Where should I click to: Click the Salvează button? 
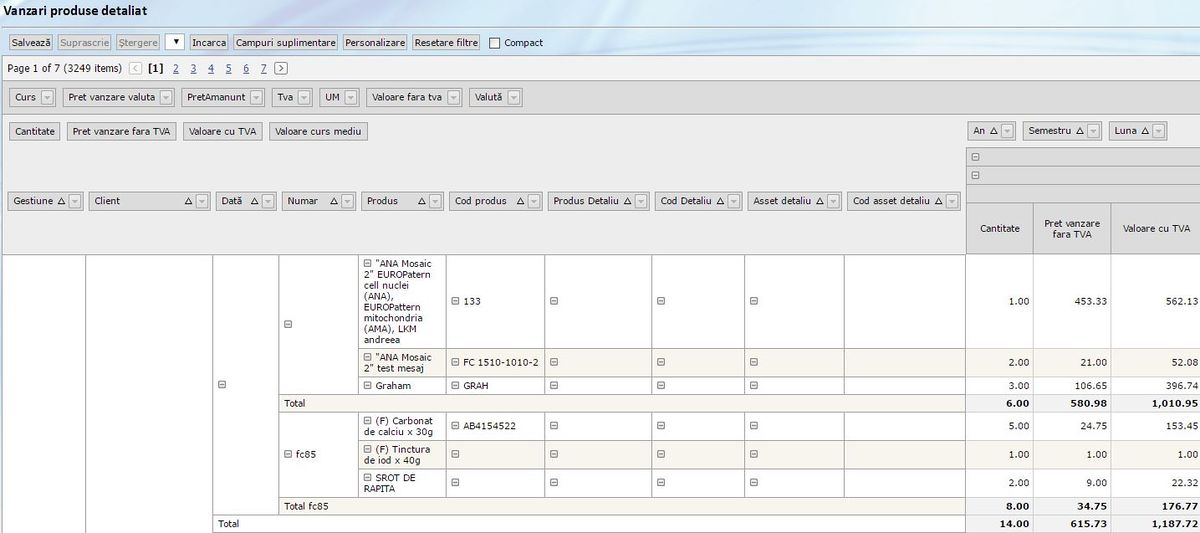[31, 43]
